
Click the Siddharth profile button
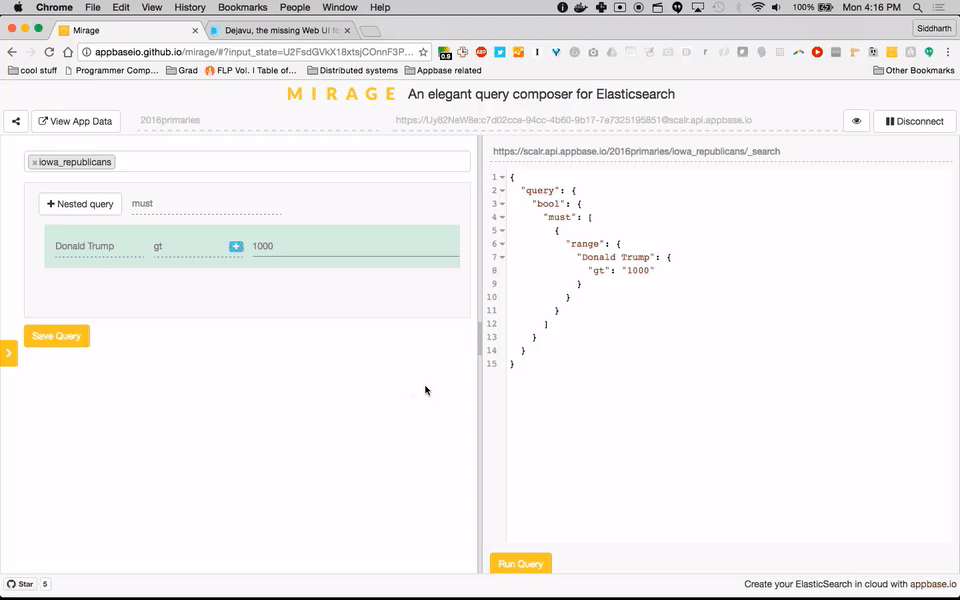[934, 28]
